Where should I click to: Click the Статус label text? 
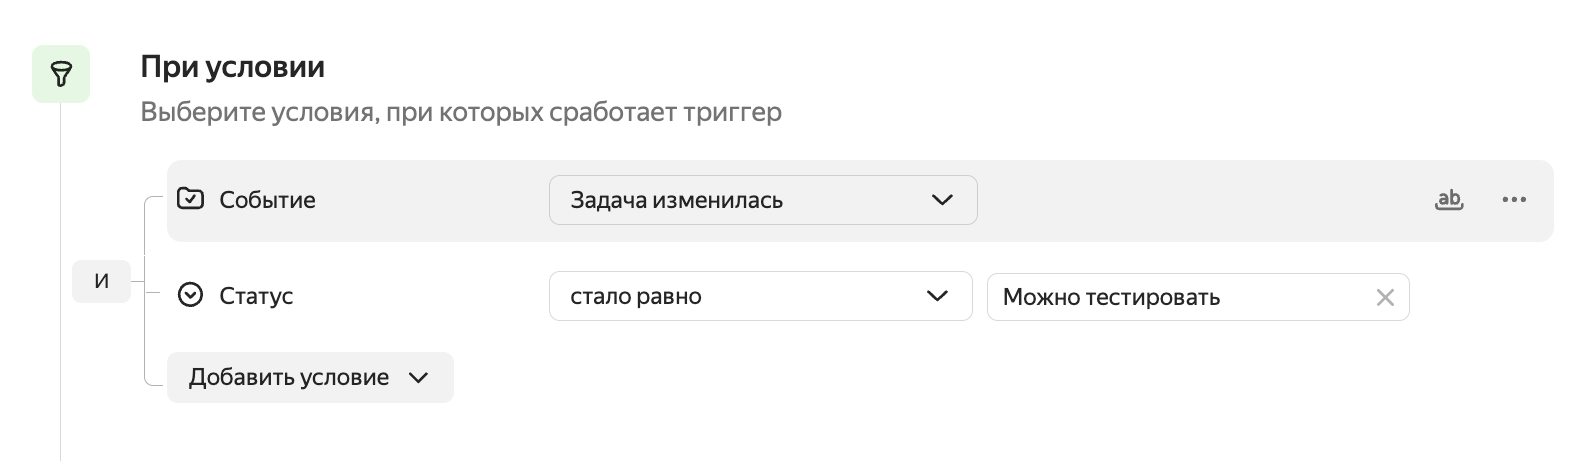click(x=256, y=296)
